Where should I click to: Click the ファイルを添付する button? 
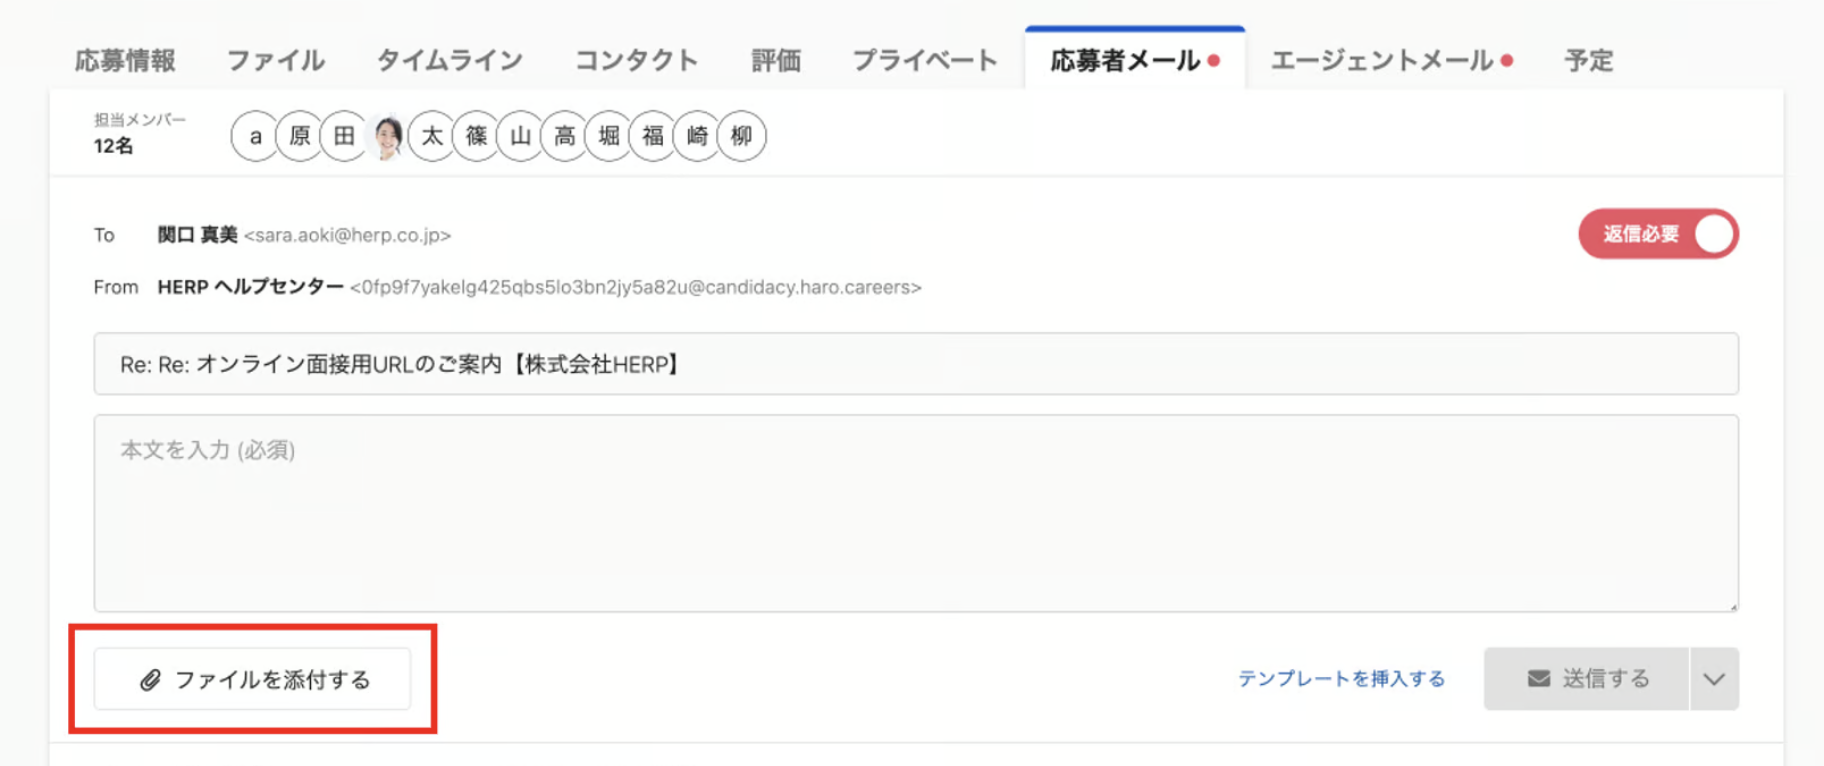tap(252, 679)
